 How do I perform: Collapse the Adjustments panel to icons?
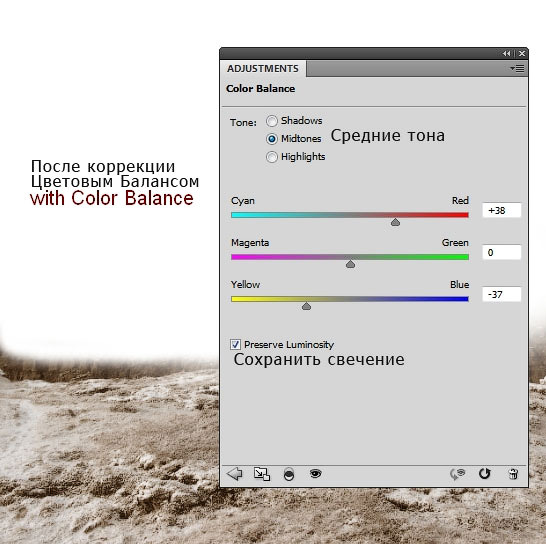507,53
